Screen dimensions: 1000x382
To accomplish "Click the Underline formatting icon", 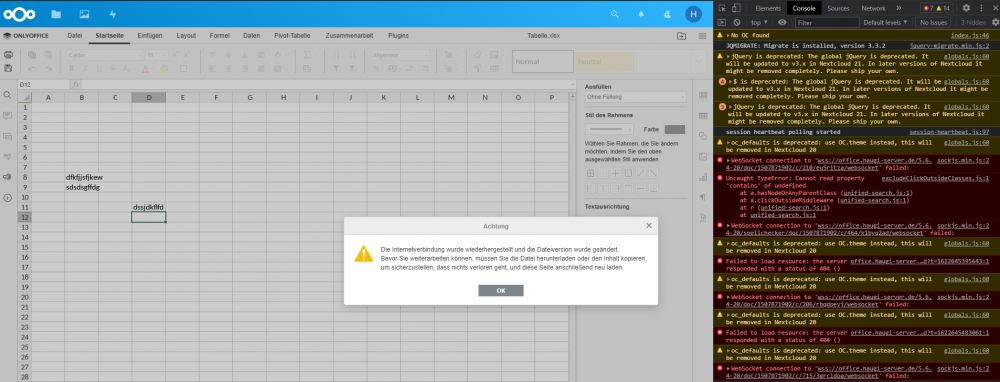I will [x=99, y=68].
